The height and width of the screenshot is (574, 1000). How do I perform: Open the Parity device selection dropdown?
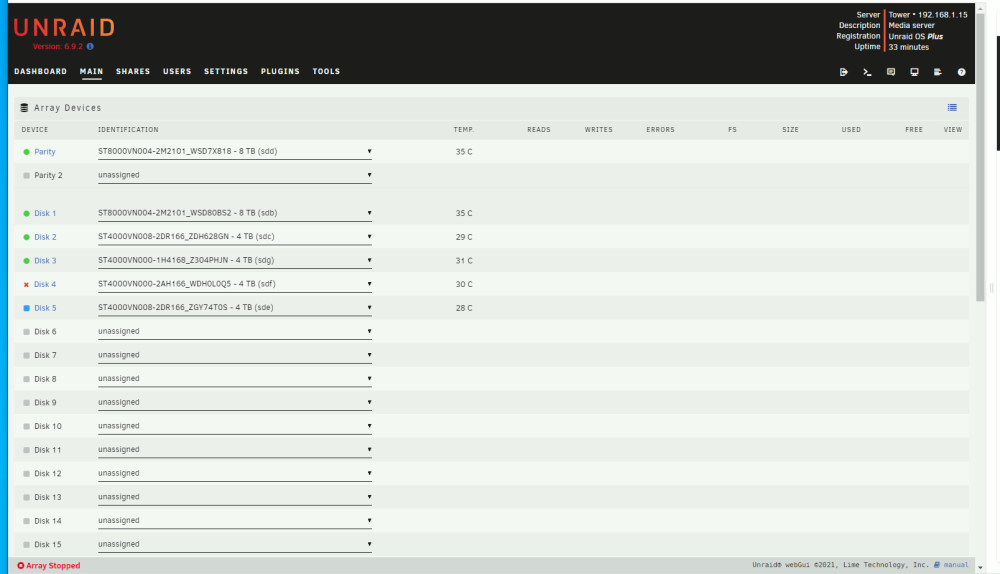pos(235,152)
